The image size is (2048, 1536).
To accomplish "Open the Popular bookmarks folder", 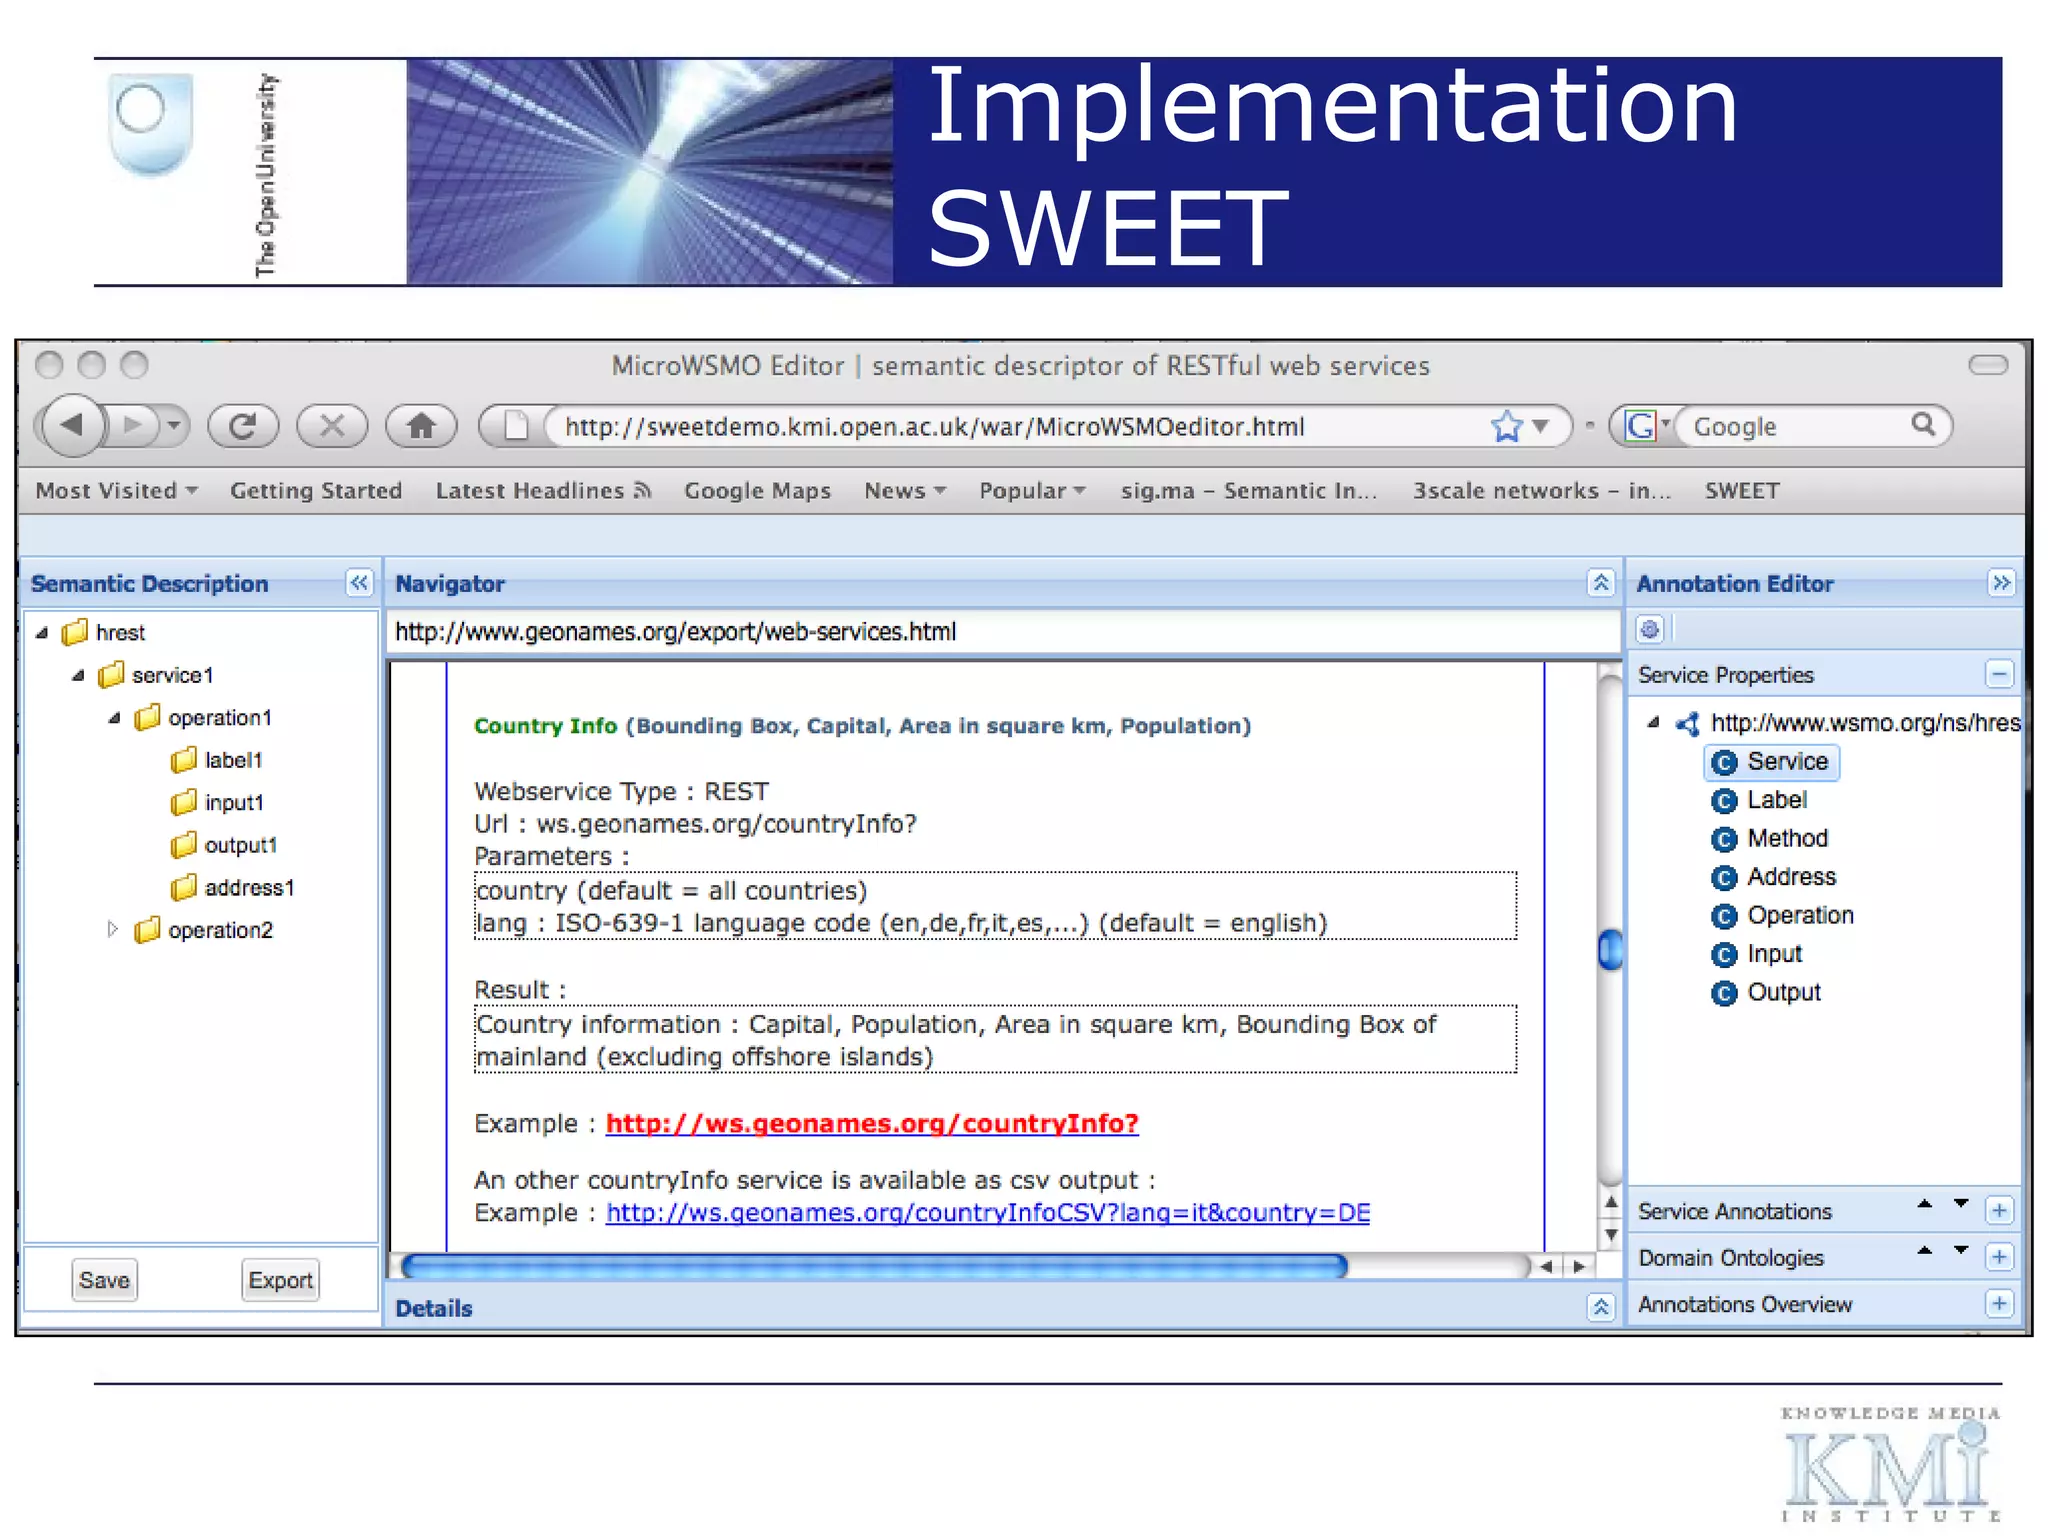I will 1032,491.
